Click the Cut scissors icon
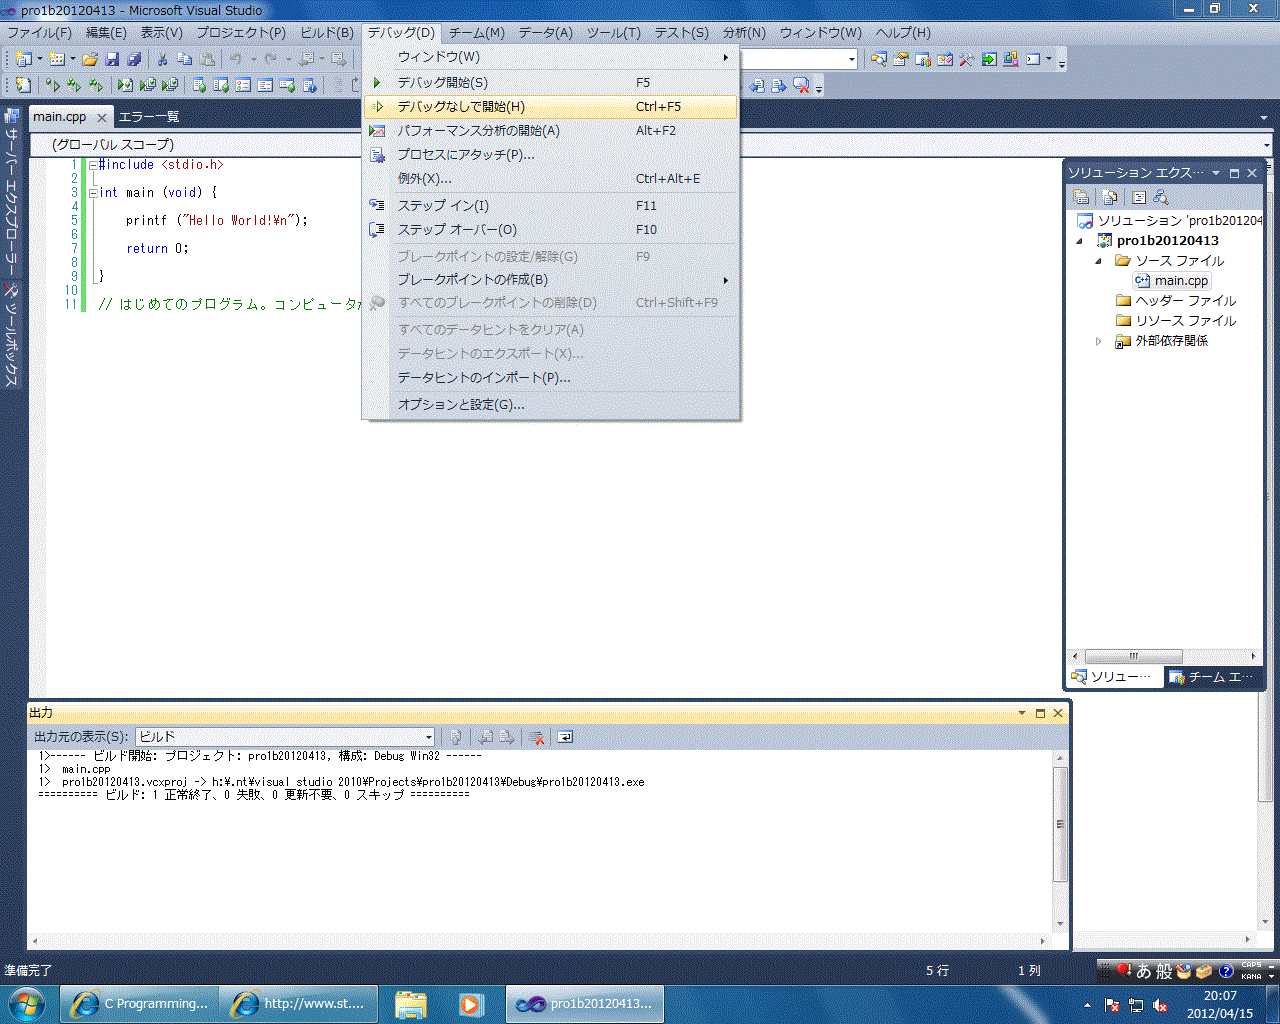 tap(162, 59)
